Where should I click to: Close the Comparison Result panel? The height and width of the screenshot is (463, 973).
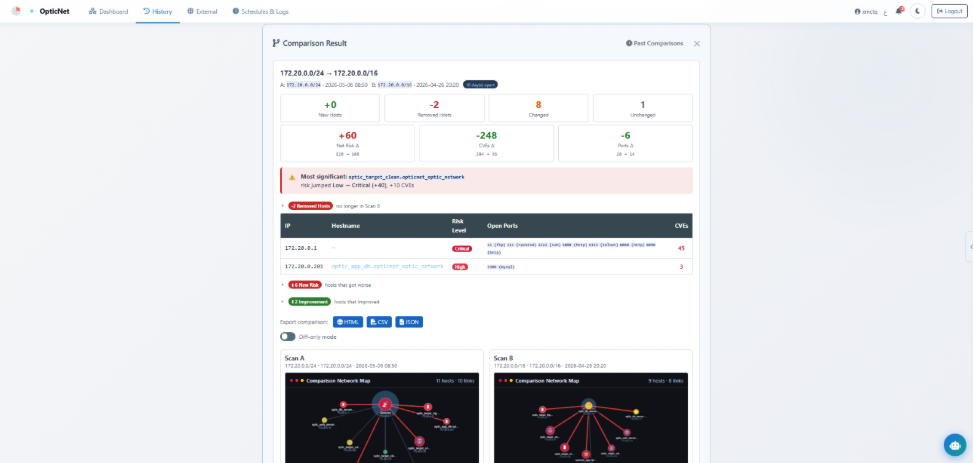[x=697, y=43]
